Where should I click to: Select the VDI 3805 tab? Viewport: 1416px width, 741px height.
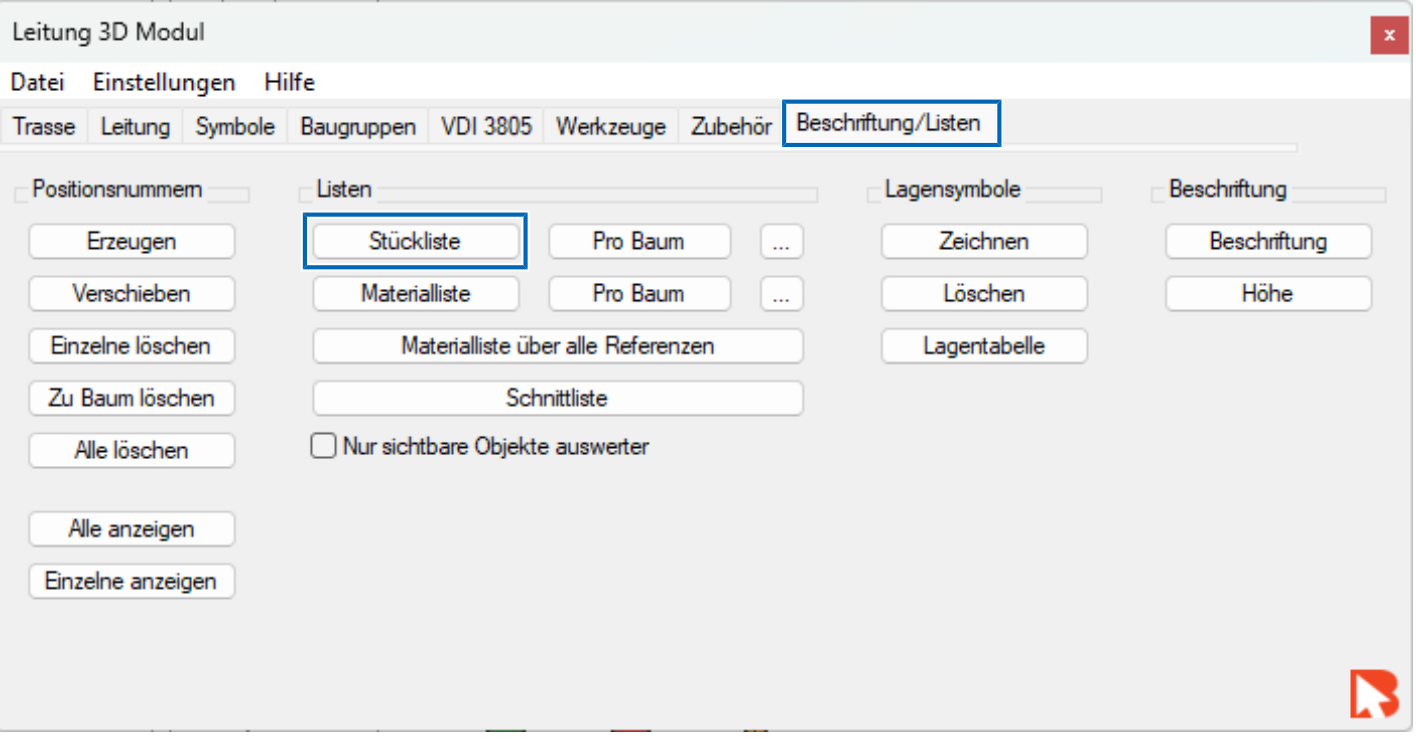[486, 127]
